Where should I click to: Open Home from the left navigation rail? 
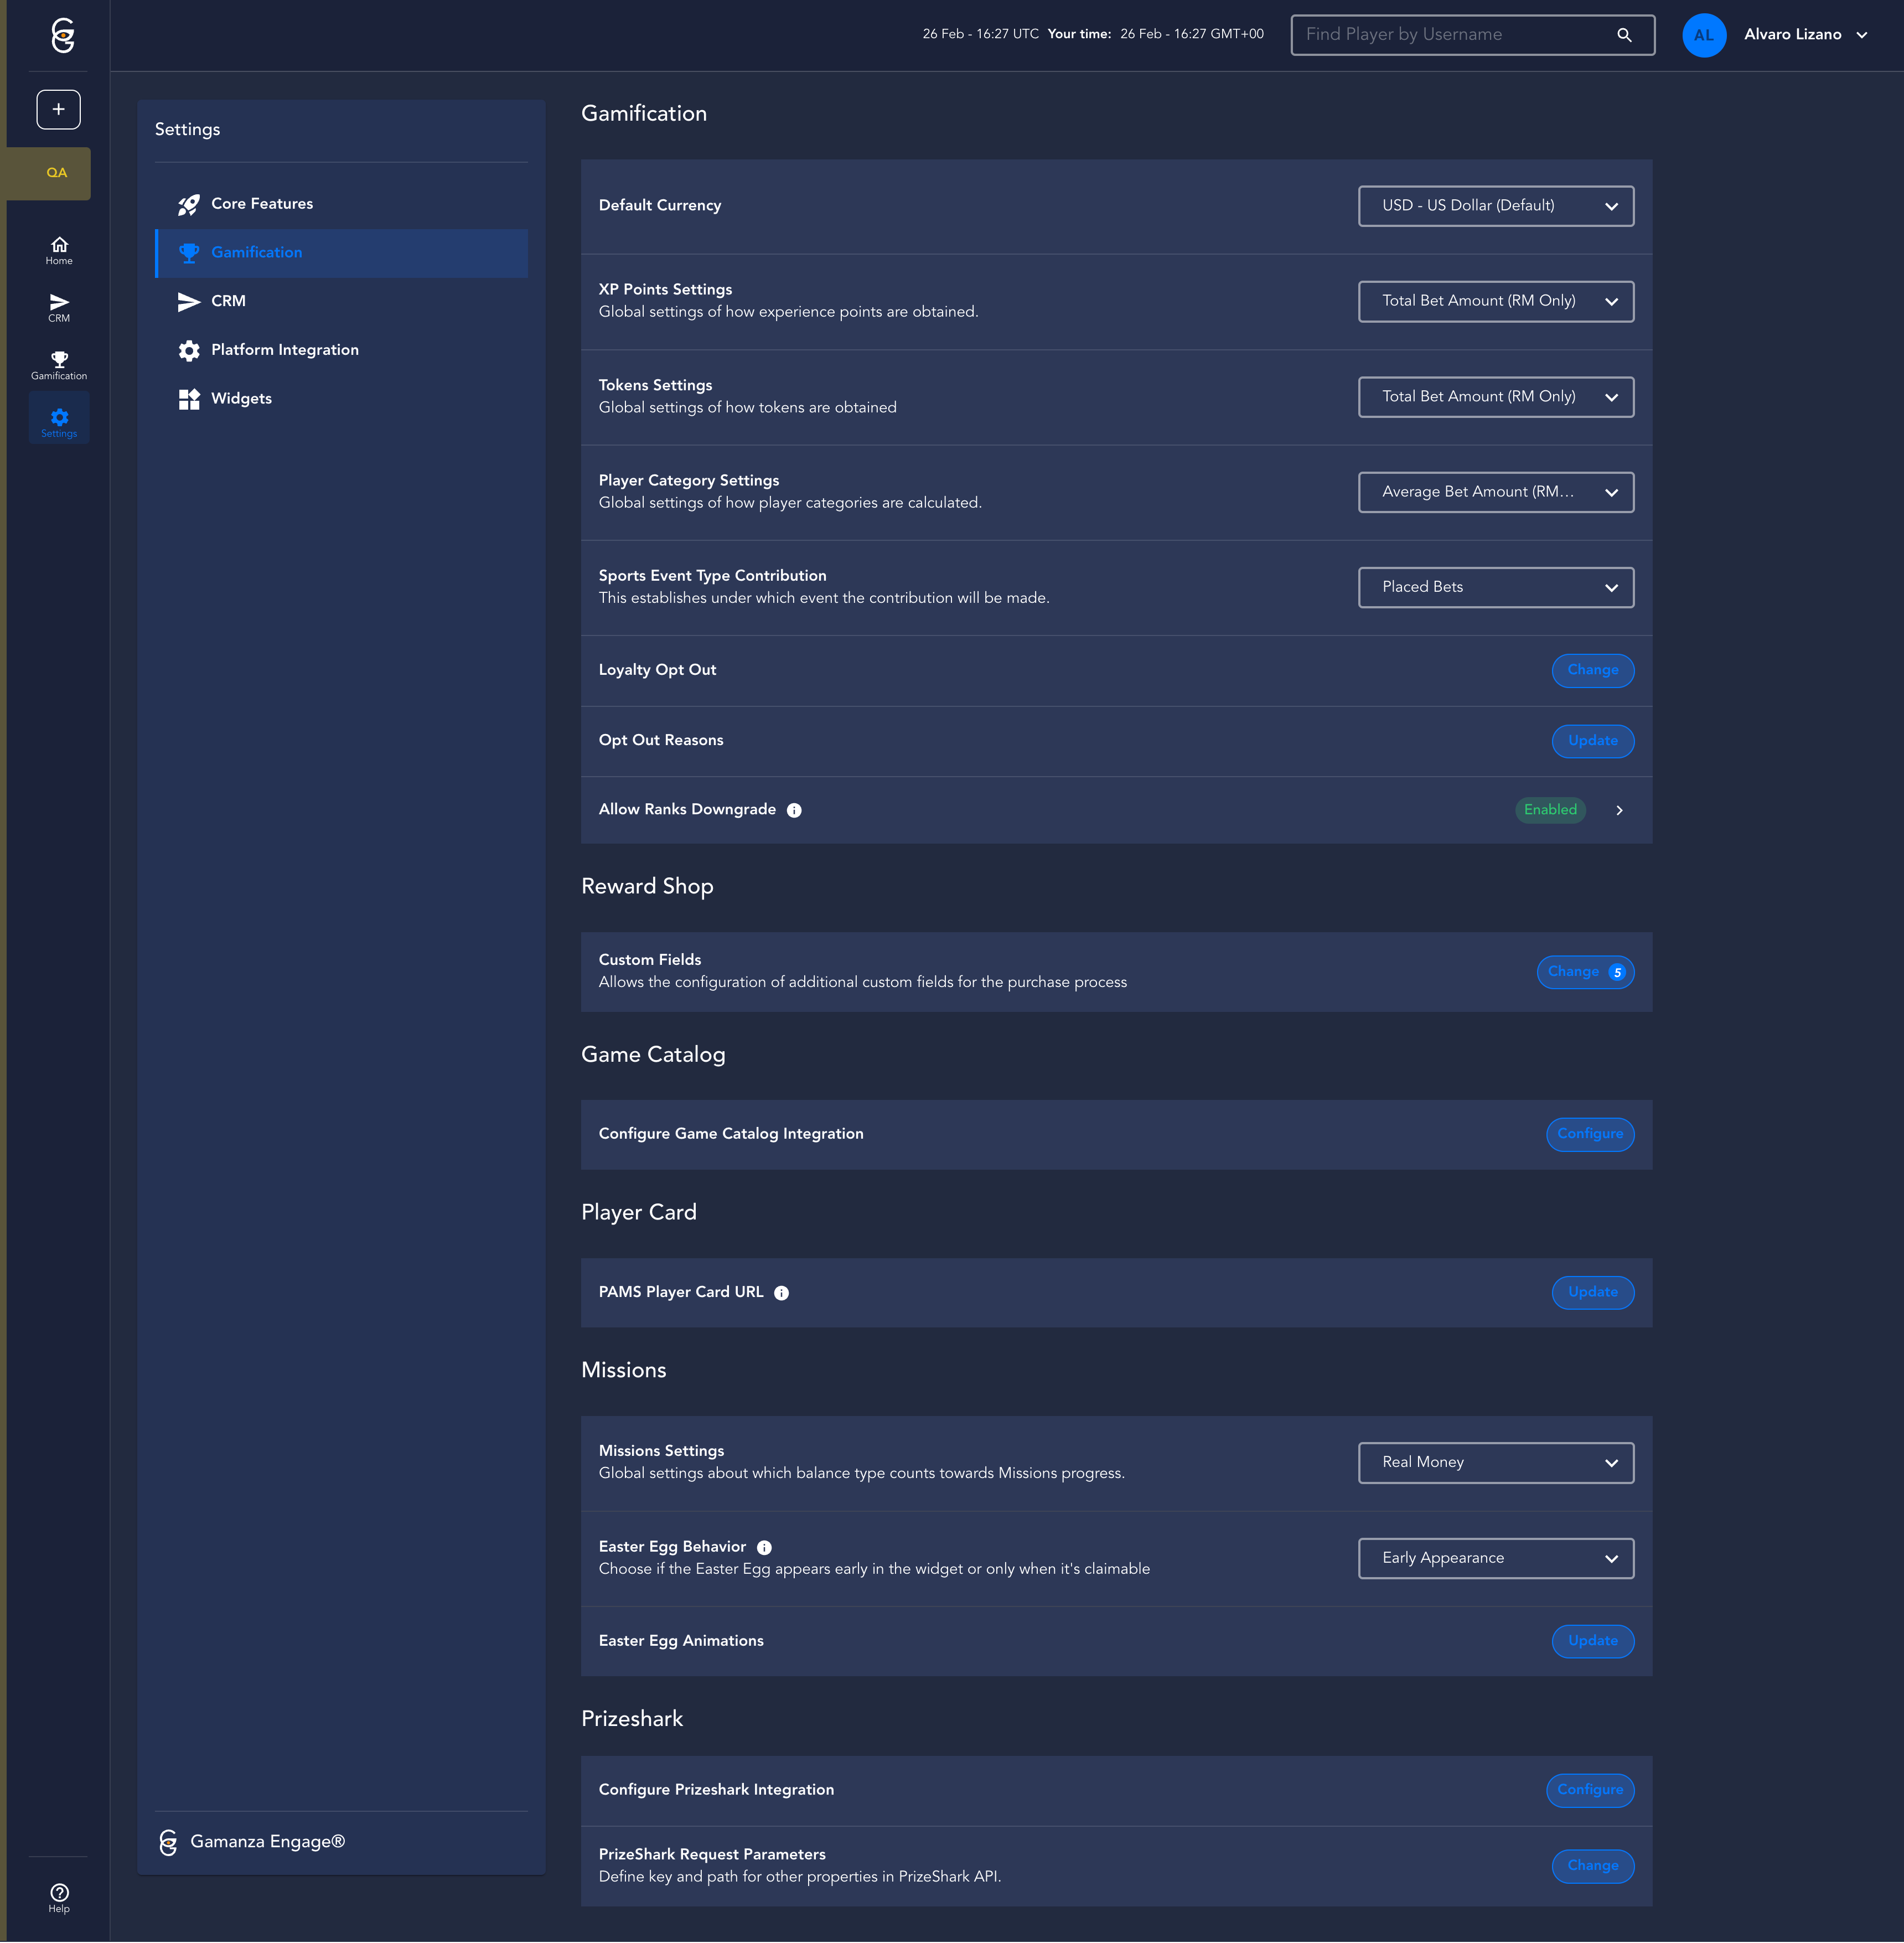coord(59,250)
